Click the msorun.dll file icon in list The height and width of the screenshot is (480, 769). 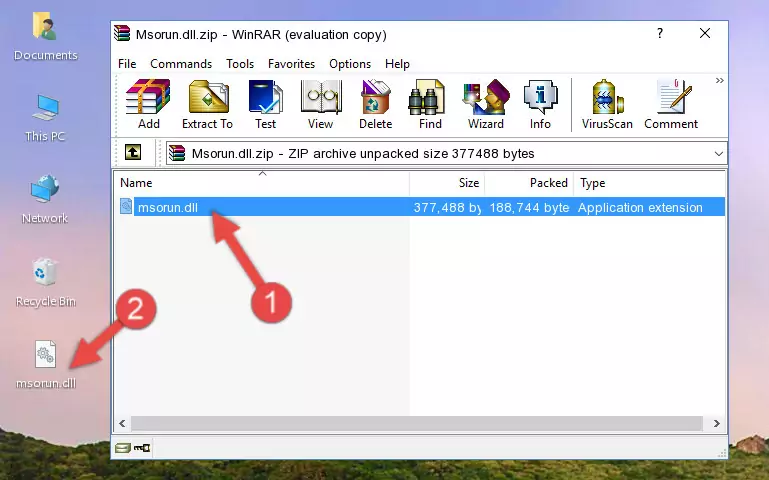[x=126, y=206]
